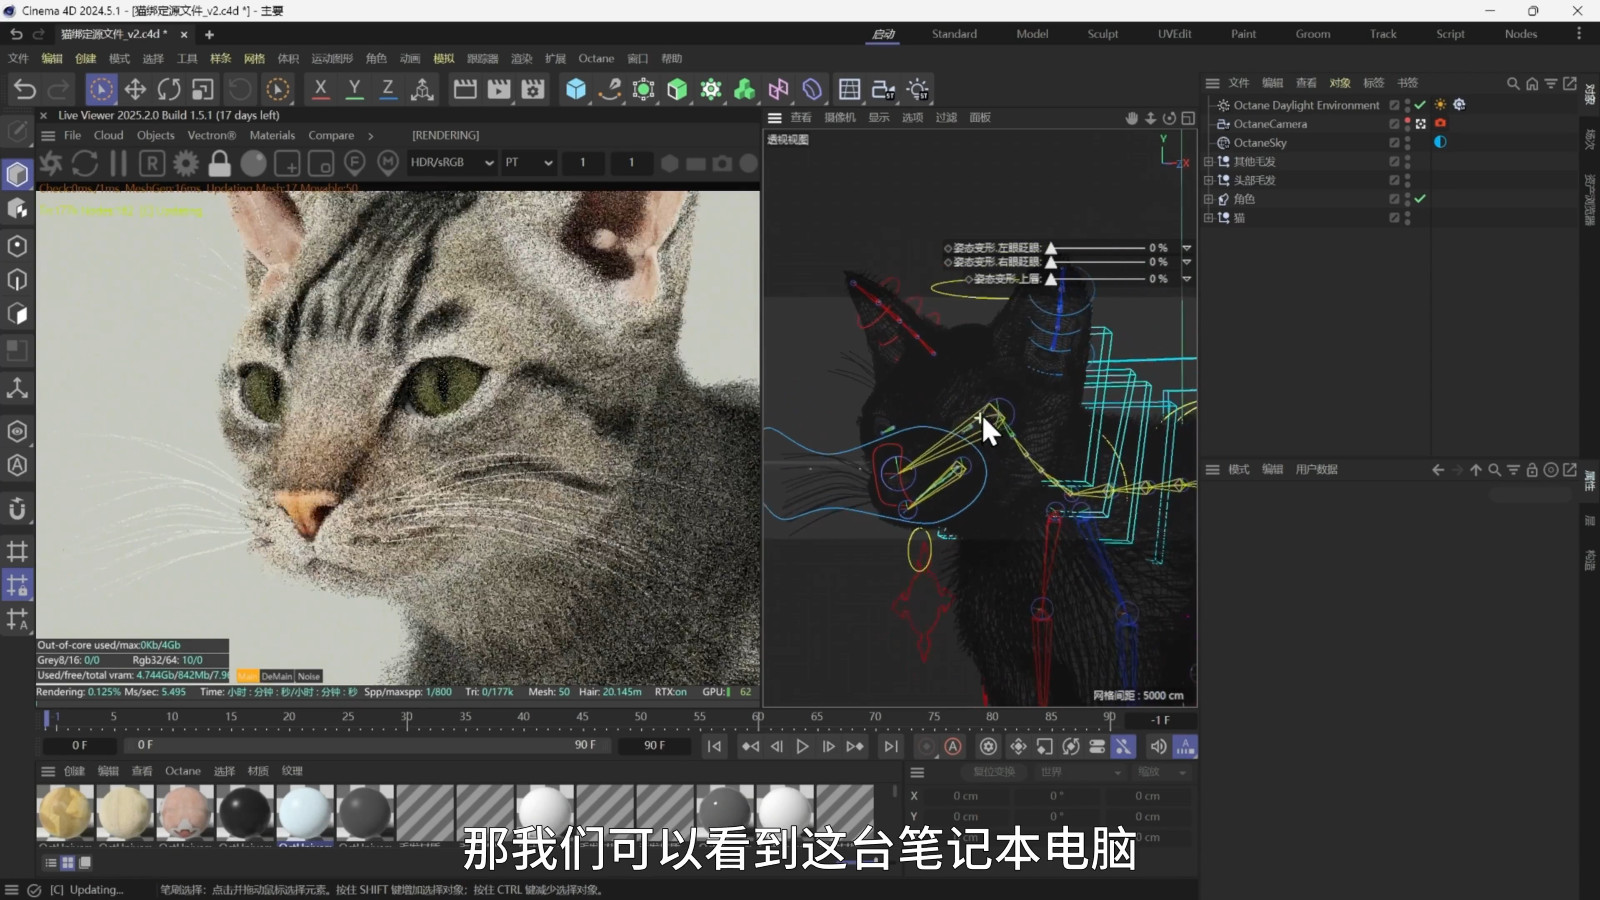The image size is (1600, 900).
Task: Toggle the lock resolution padlock in Live Viewer
Action: point(220,162)
